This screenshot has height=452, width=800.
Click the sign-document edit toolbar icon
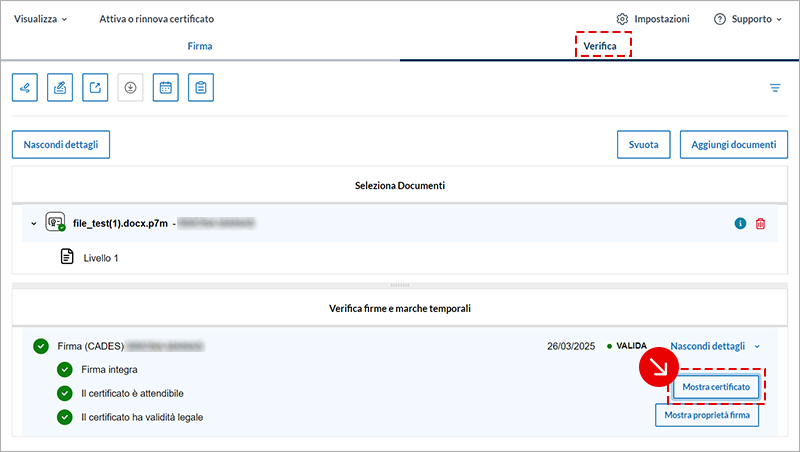click(x=60, y=88)
